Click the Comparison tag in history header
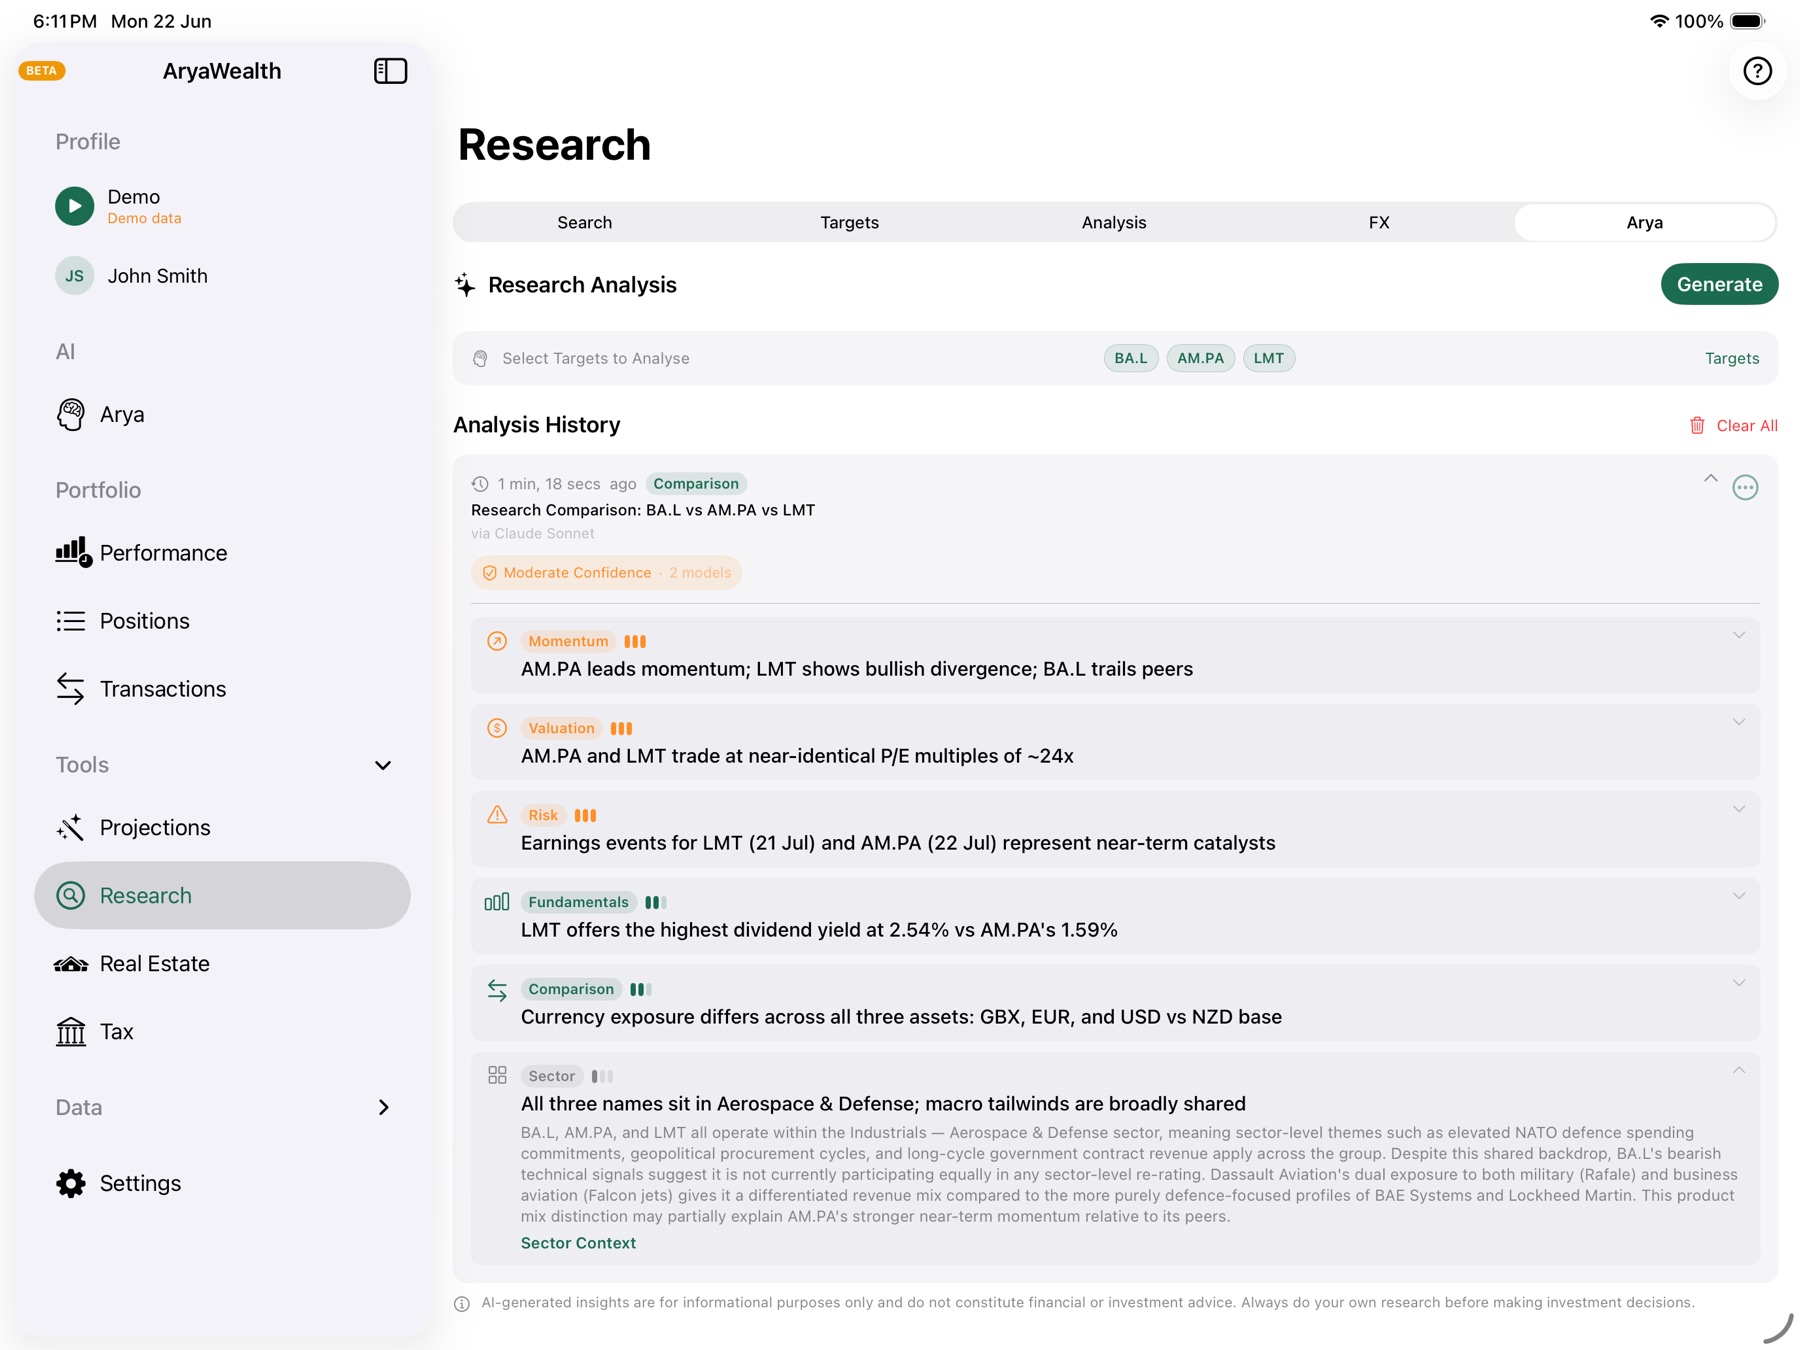 pyautogui.click(x=696, y=483)
